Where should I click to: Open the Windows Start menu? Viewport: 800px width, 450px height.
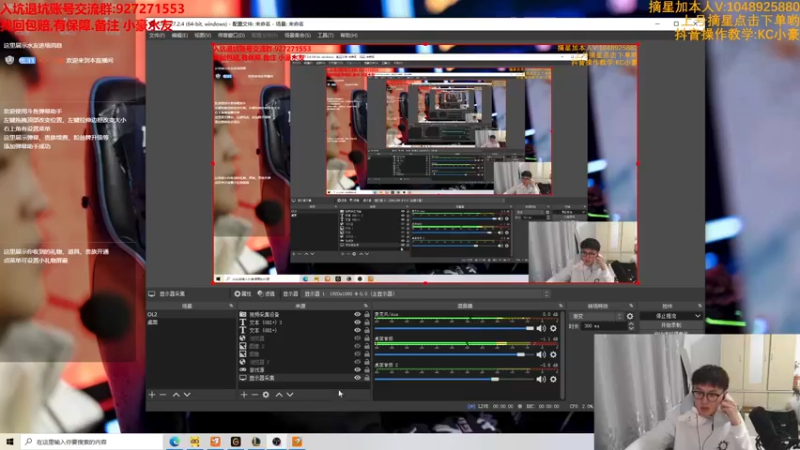coord(10,441)
